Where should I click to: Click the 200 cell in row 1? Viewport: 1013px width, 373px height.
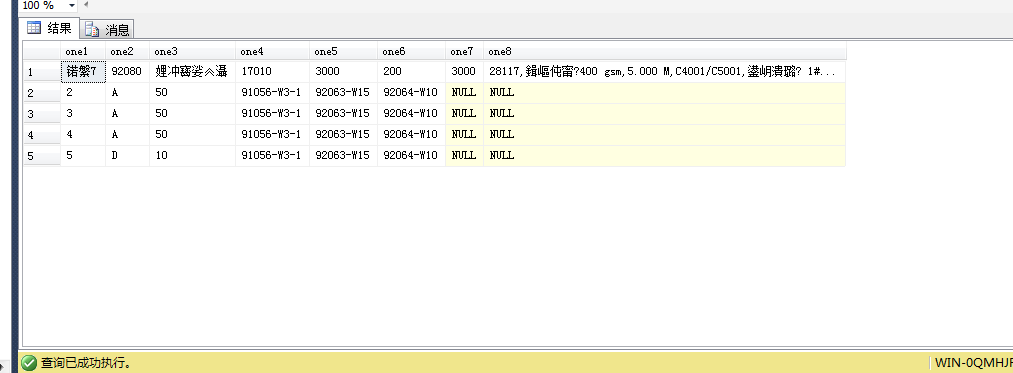(x=412, y=72)
